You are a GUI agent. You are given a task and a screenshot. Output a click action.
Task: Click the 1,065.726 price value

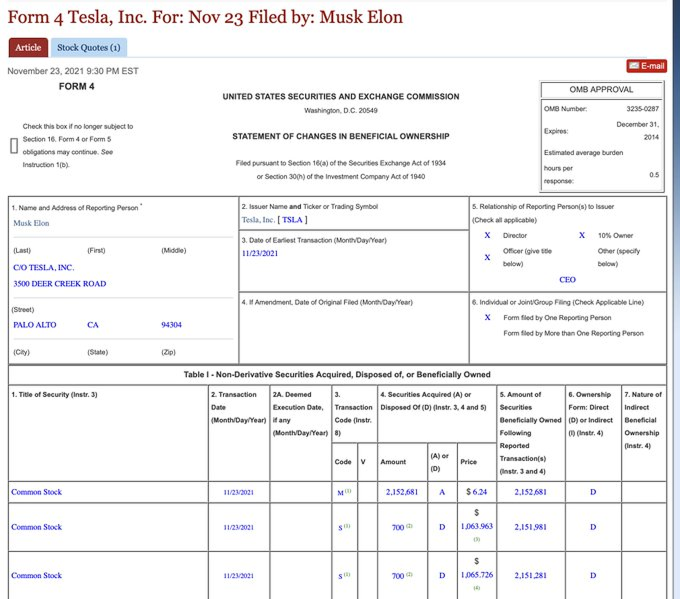pyautogui.click(x=477, y=575)
